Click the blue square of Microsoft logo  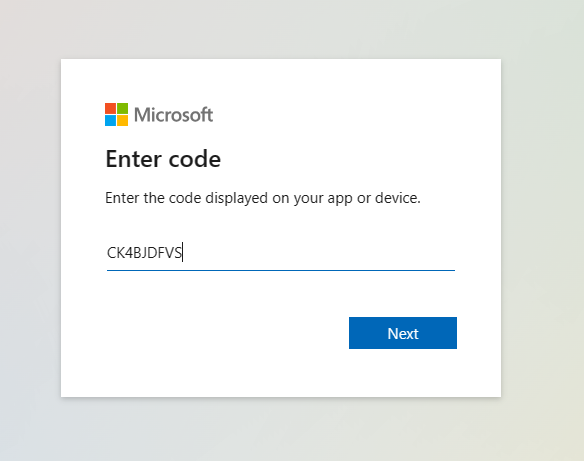pos(110,121)
